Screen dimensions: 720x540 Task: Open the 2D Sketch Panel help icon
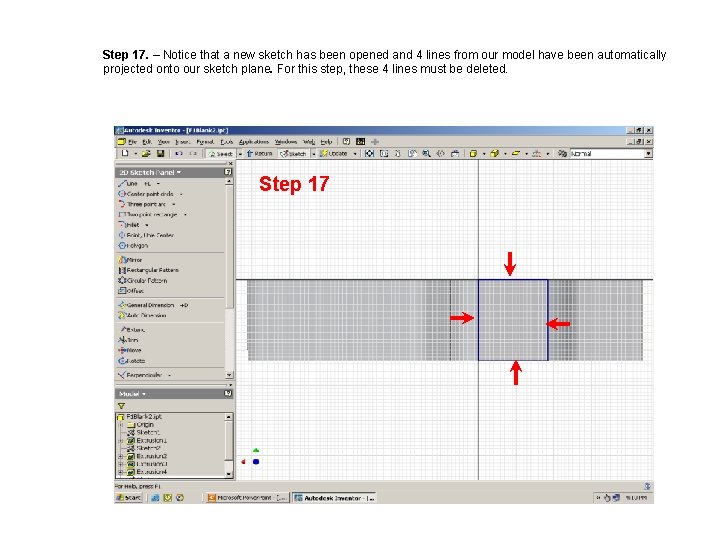(228, 172)
